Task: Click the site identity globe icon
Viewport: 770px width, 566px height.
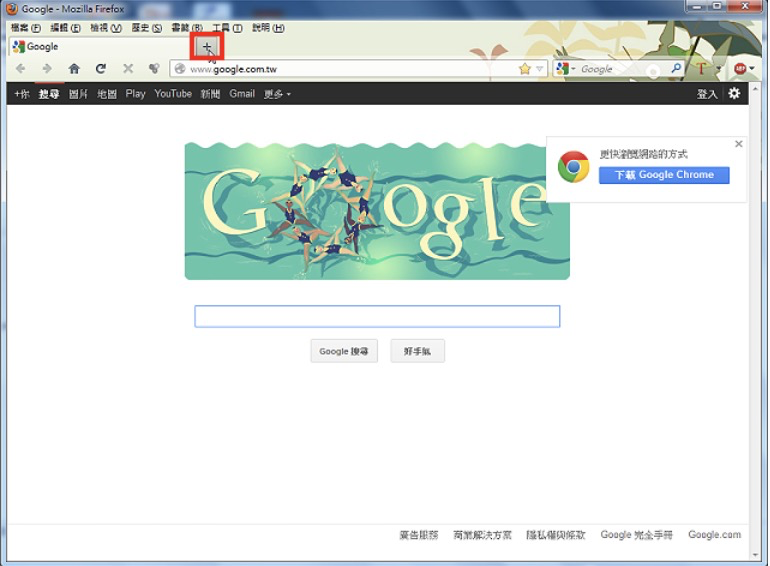Action: [180, 69]
